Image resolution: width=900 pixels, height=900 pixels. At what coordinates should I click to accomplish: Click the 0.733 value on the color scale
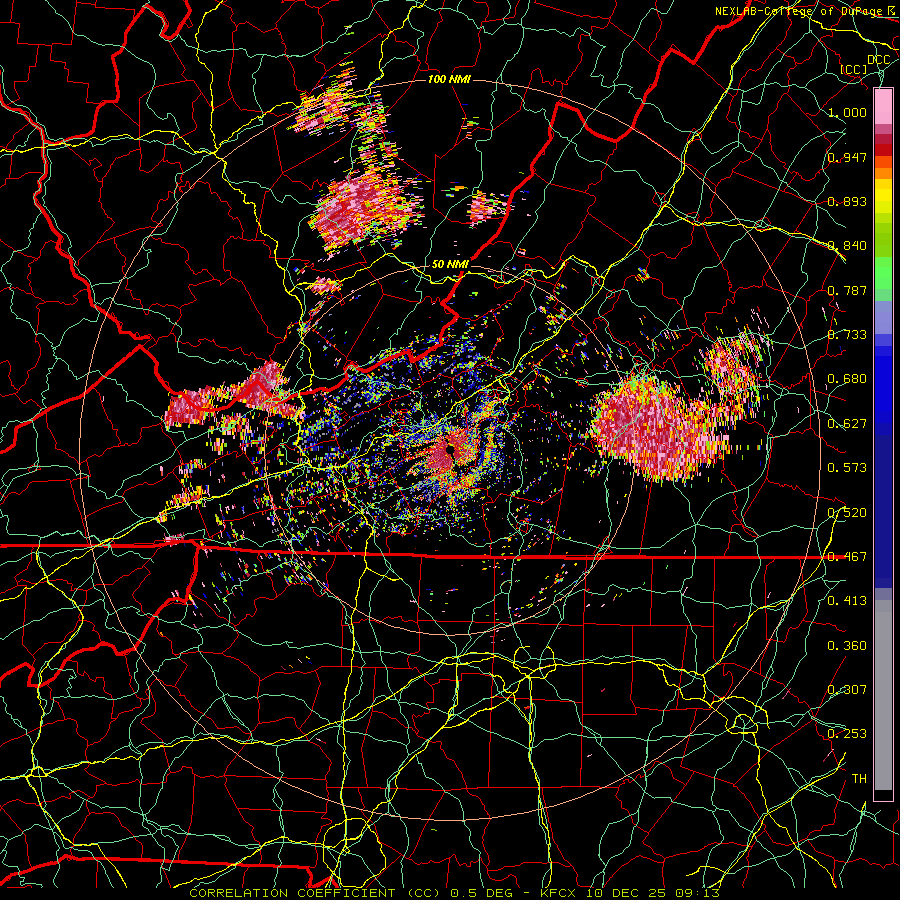tap(847, 335)
